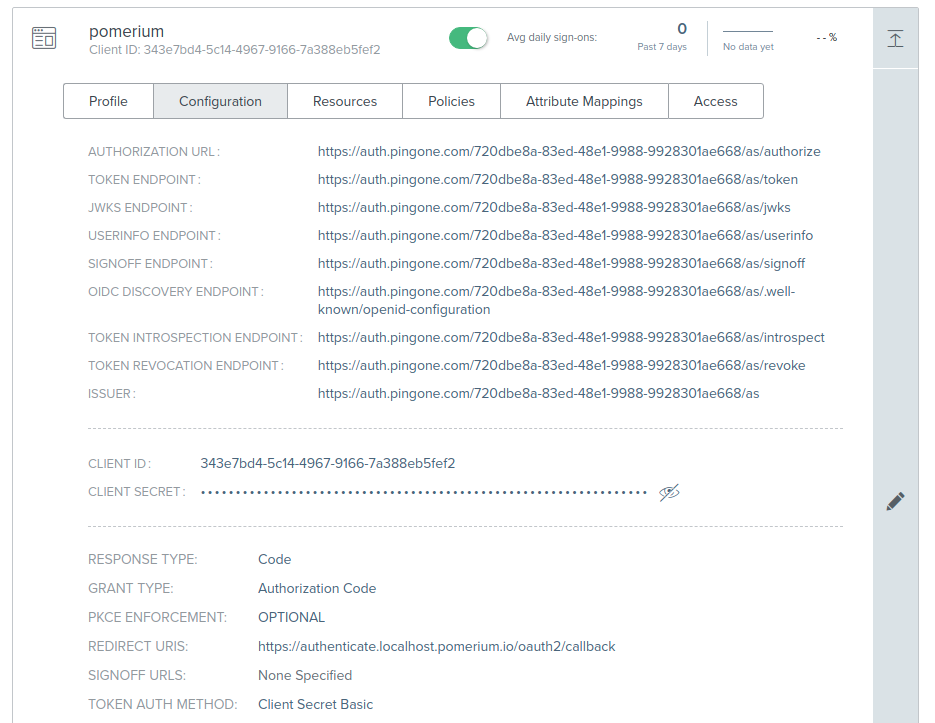Switch to the Resources tab
Viewport: 935px width, 723px height.
pos(345,101)
